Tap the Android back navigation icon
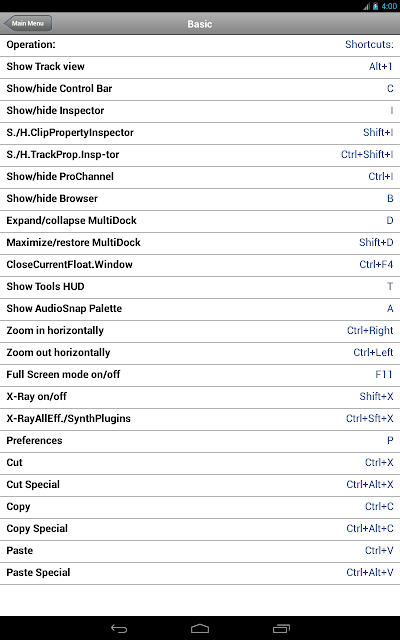This screenshot has width=400, height=640. pos(119,629)
